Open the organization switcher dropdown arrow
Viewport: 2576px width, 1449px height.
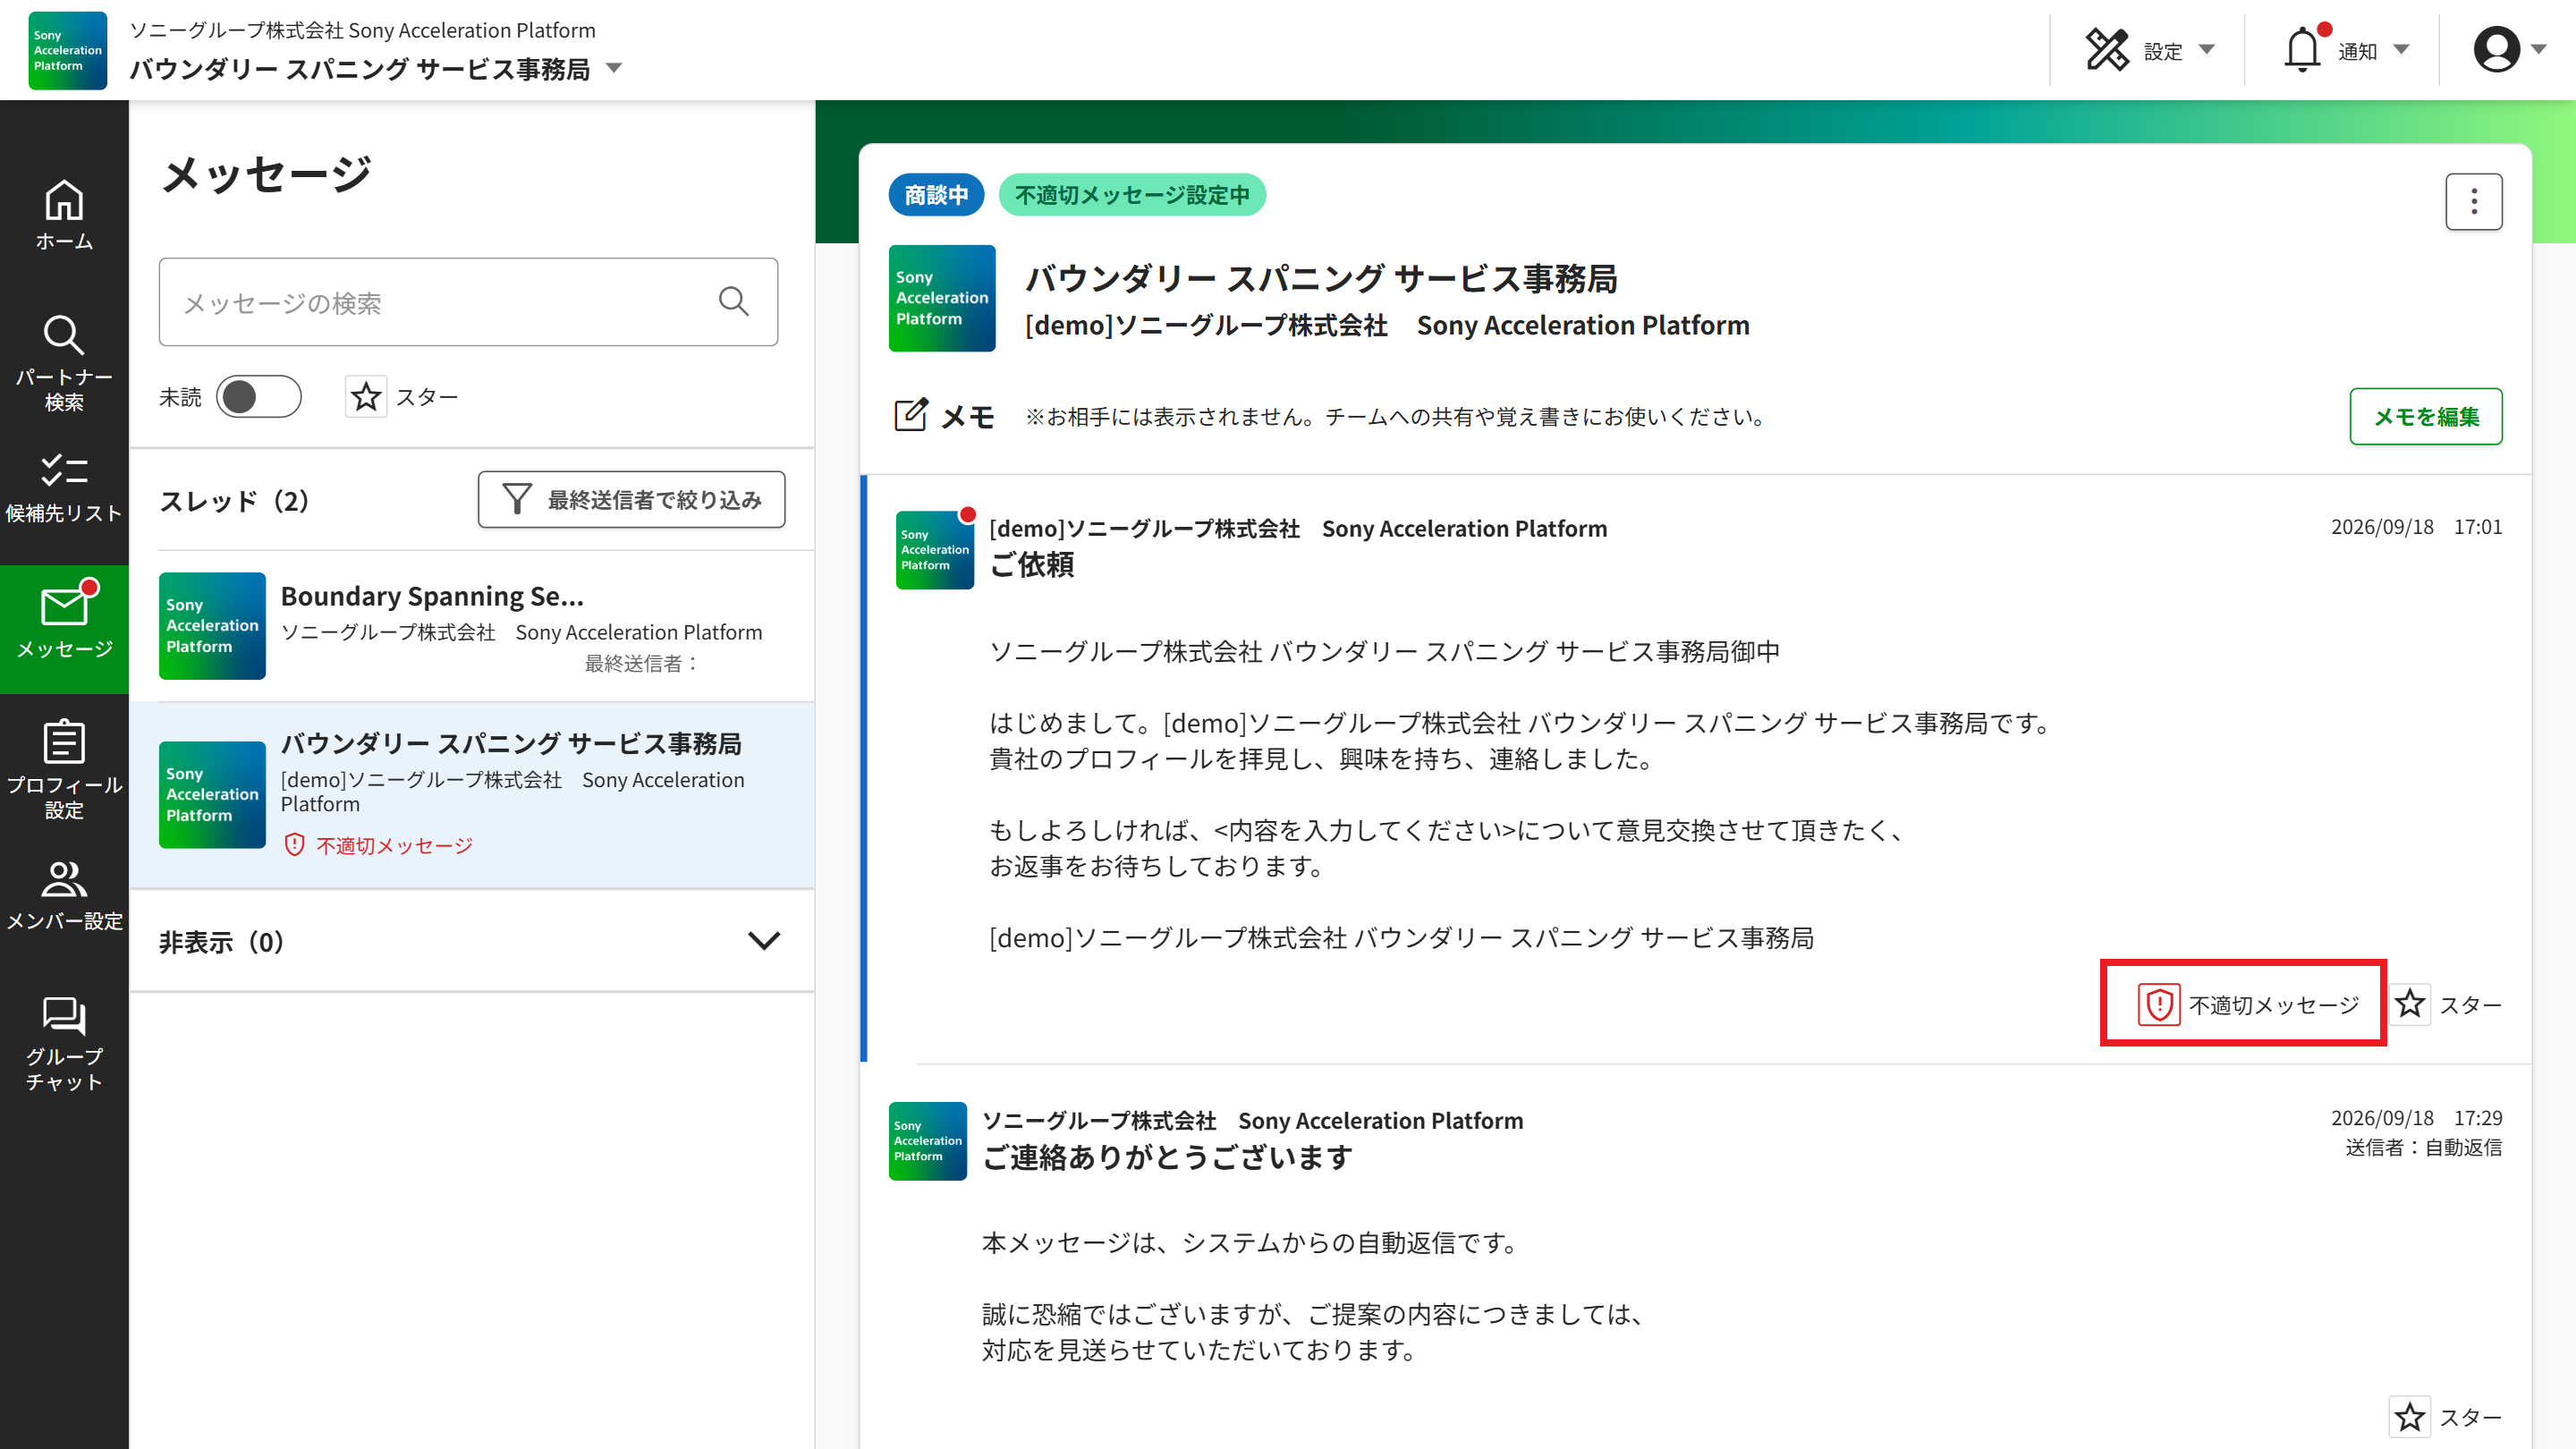(615, 69)
